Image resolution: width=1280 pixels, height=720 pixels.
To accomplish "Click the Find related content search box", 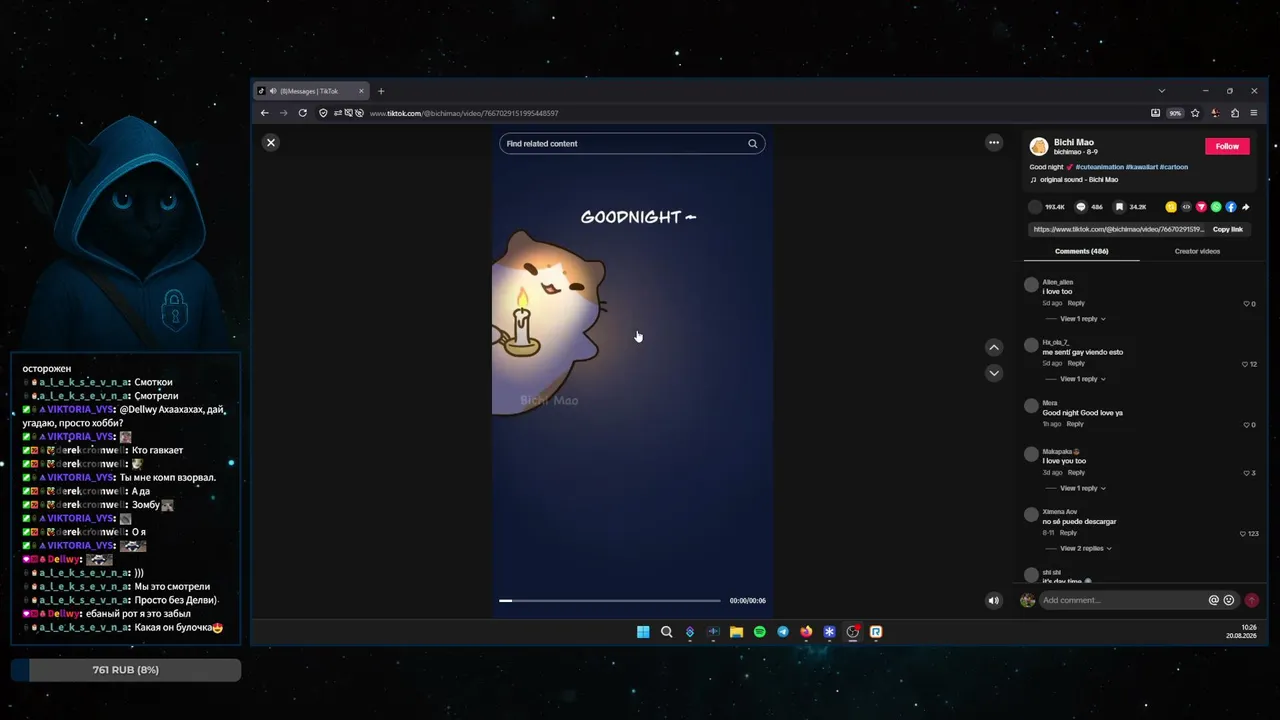I will coord(632,143).
